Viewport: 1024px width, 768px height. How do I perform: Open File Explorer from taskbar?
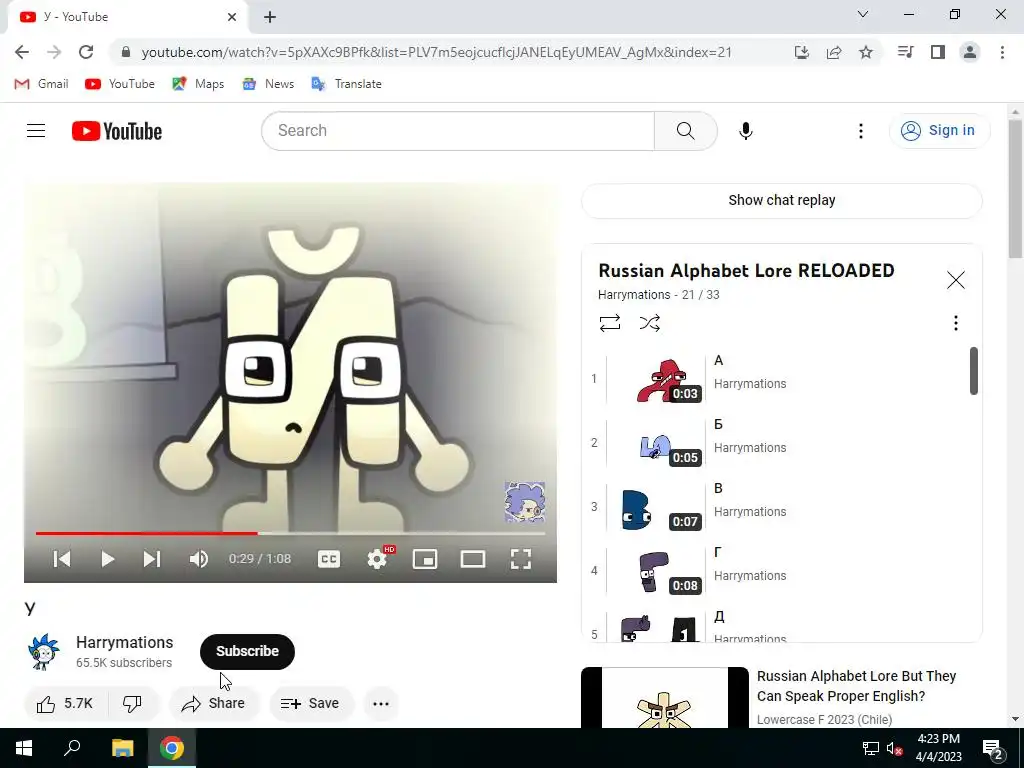123,748
